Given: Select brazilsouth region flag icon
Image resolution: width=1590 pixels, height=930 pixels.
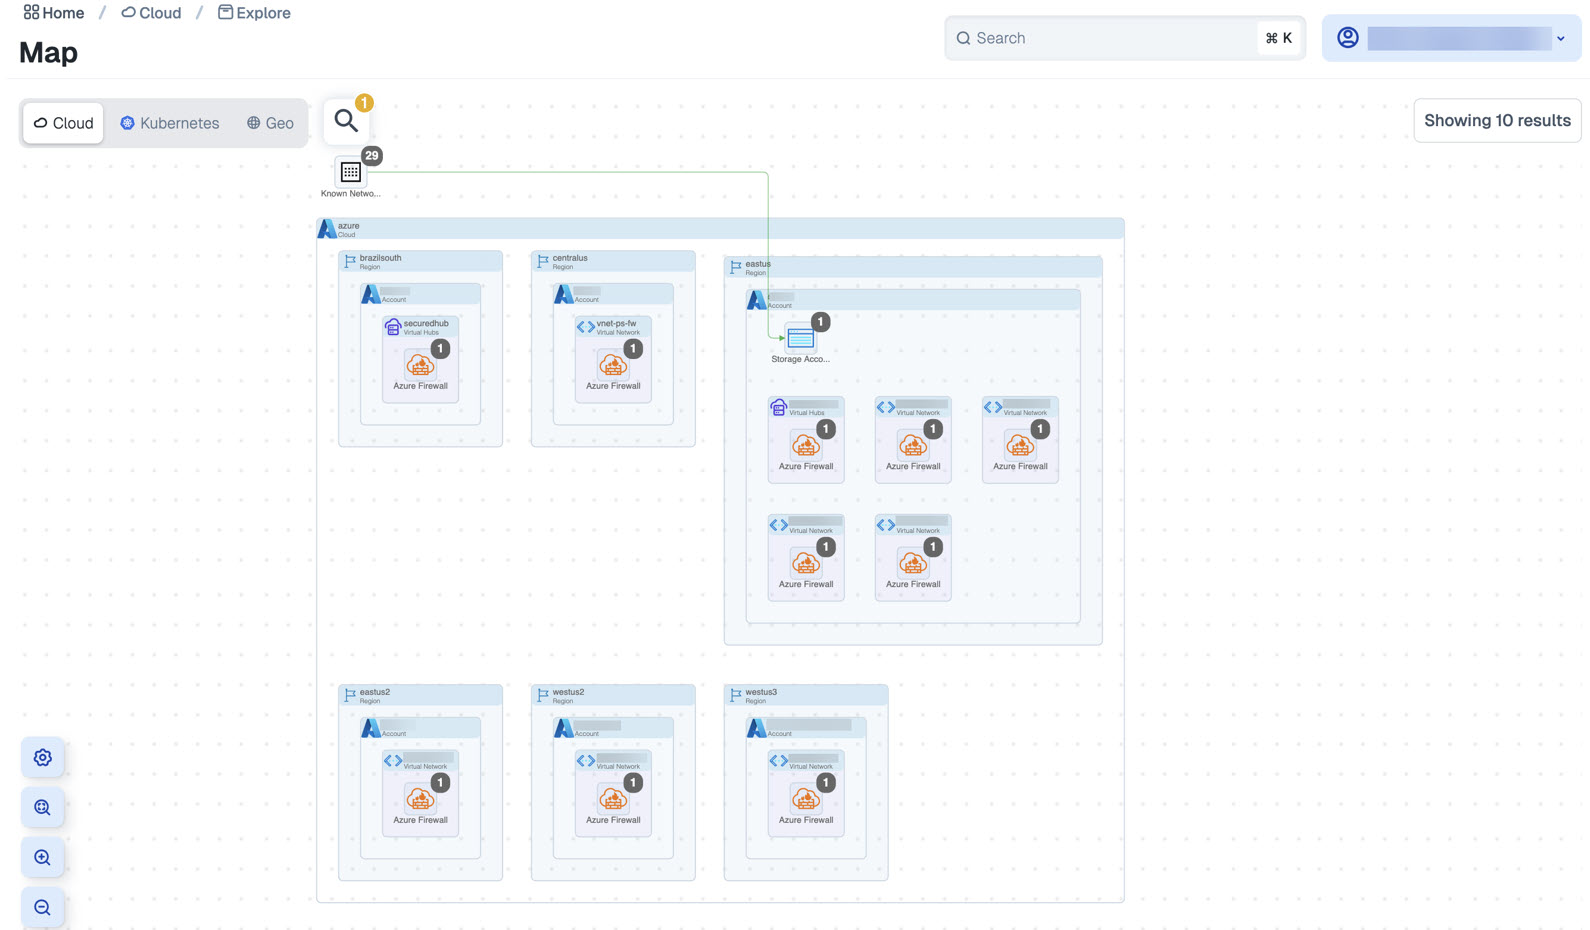Looking at the screenshot, I should [349, 261].
